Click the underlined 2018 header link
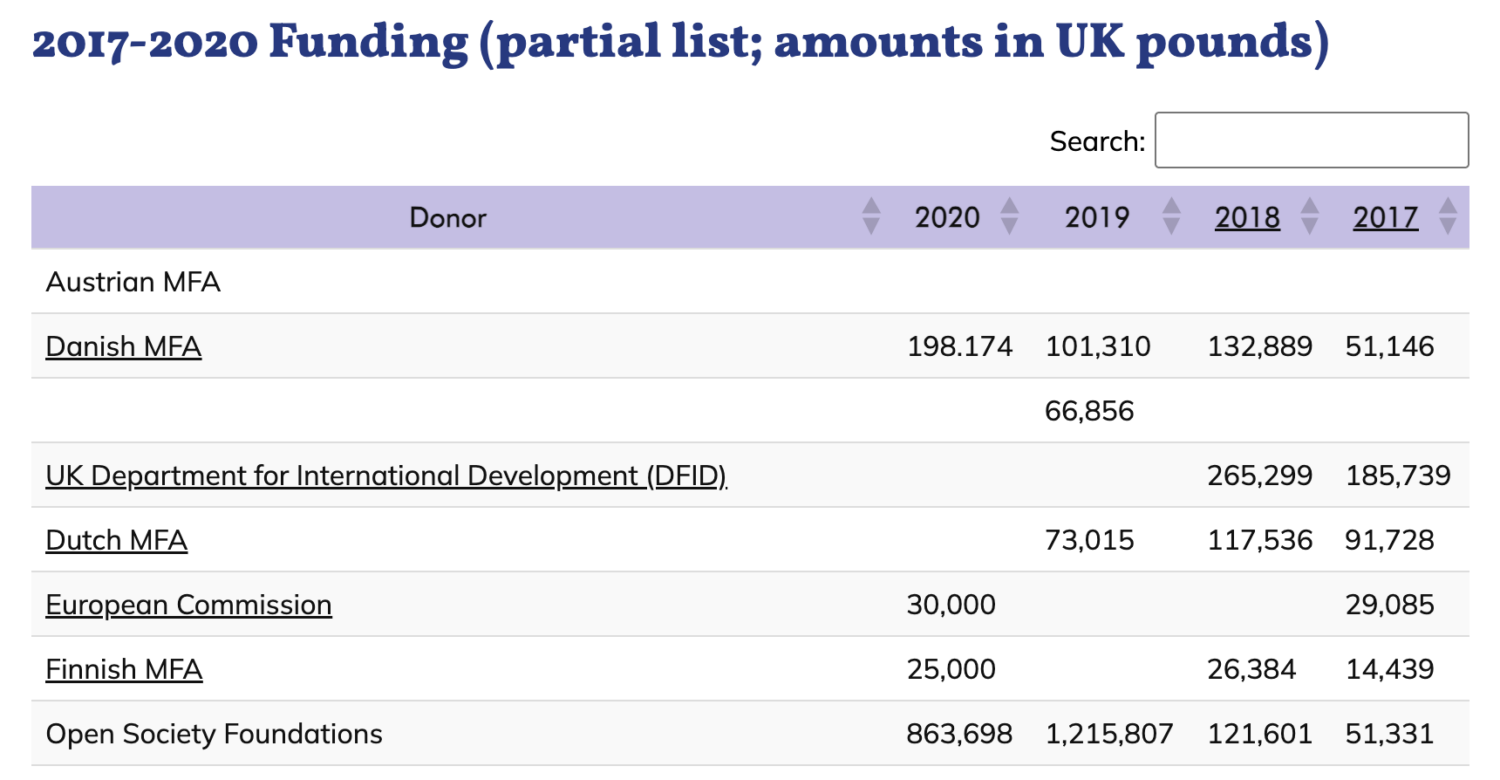Screen dimensions: 1500x780 point(1247,217)
